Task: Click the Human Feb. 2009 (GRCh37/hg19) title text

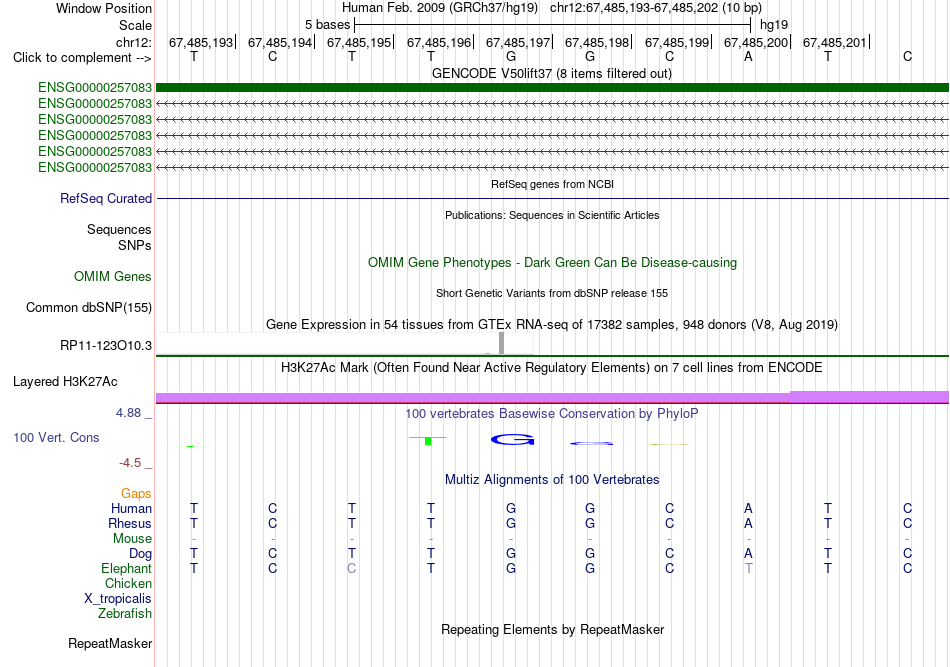Action: pos(440,8)
